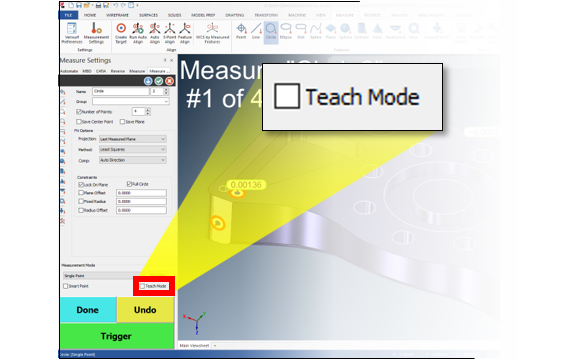Increase the Number of Points stepper
578x360 pixels.
coord(148,110)
